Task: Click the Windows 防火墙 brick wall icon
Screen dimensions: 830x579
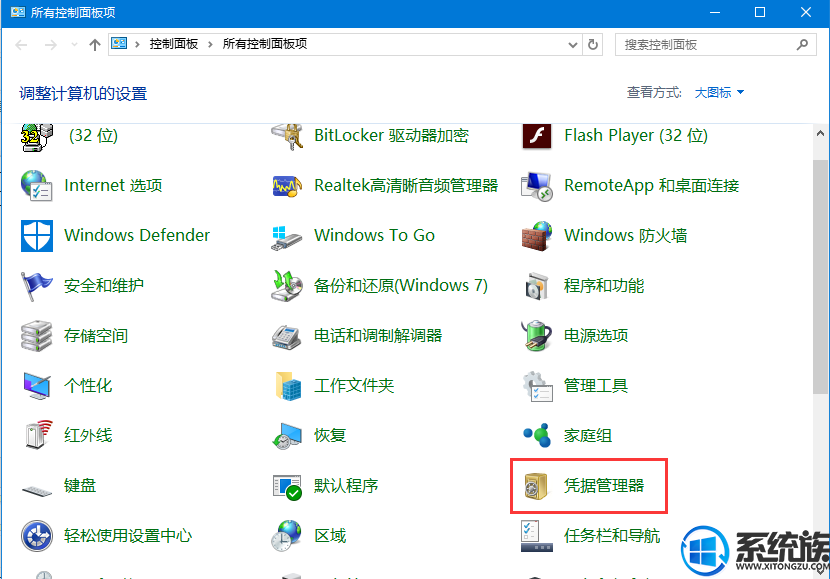Action: 537,236
